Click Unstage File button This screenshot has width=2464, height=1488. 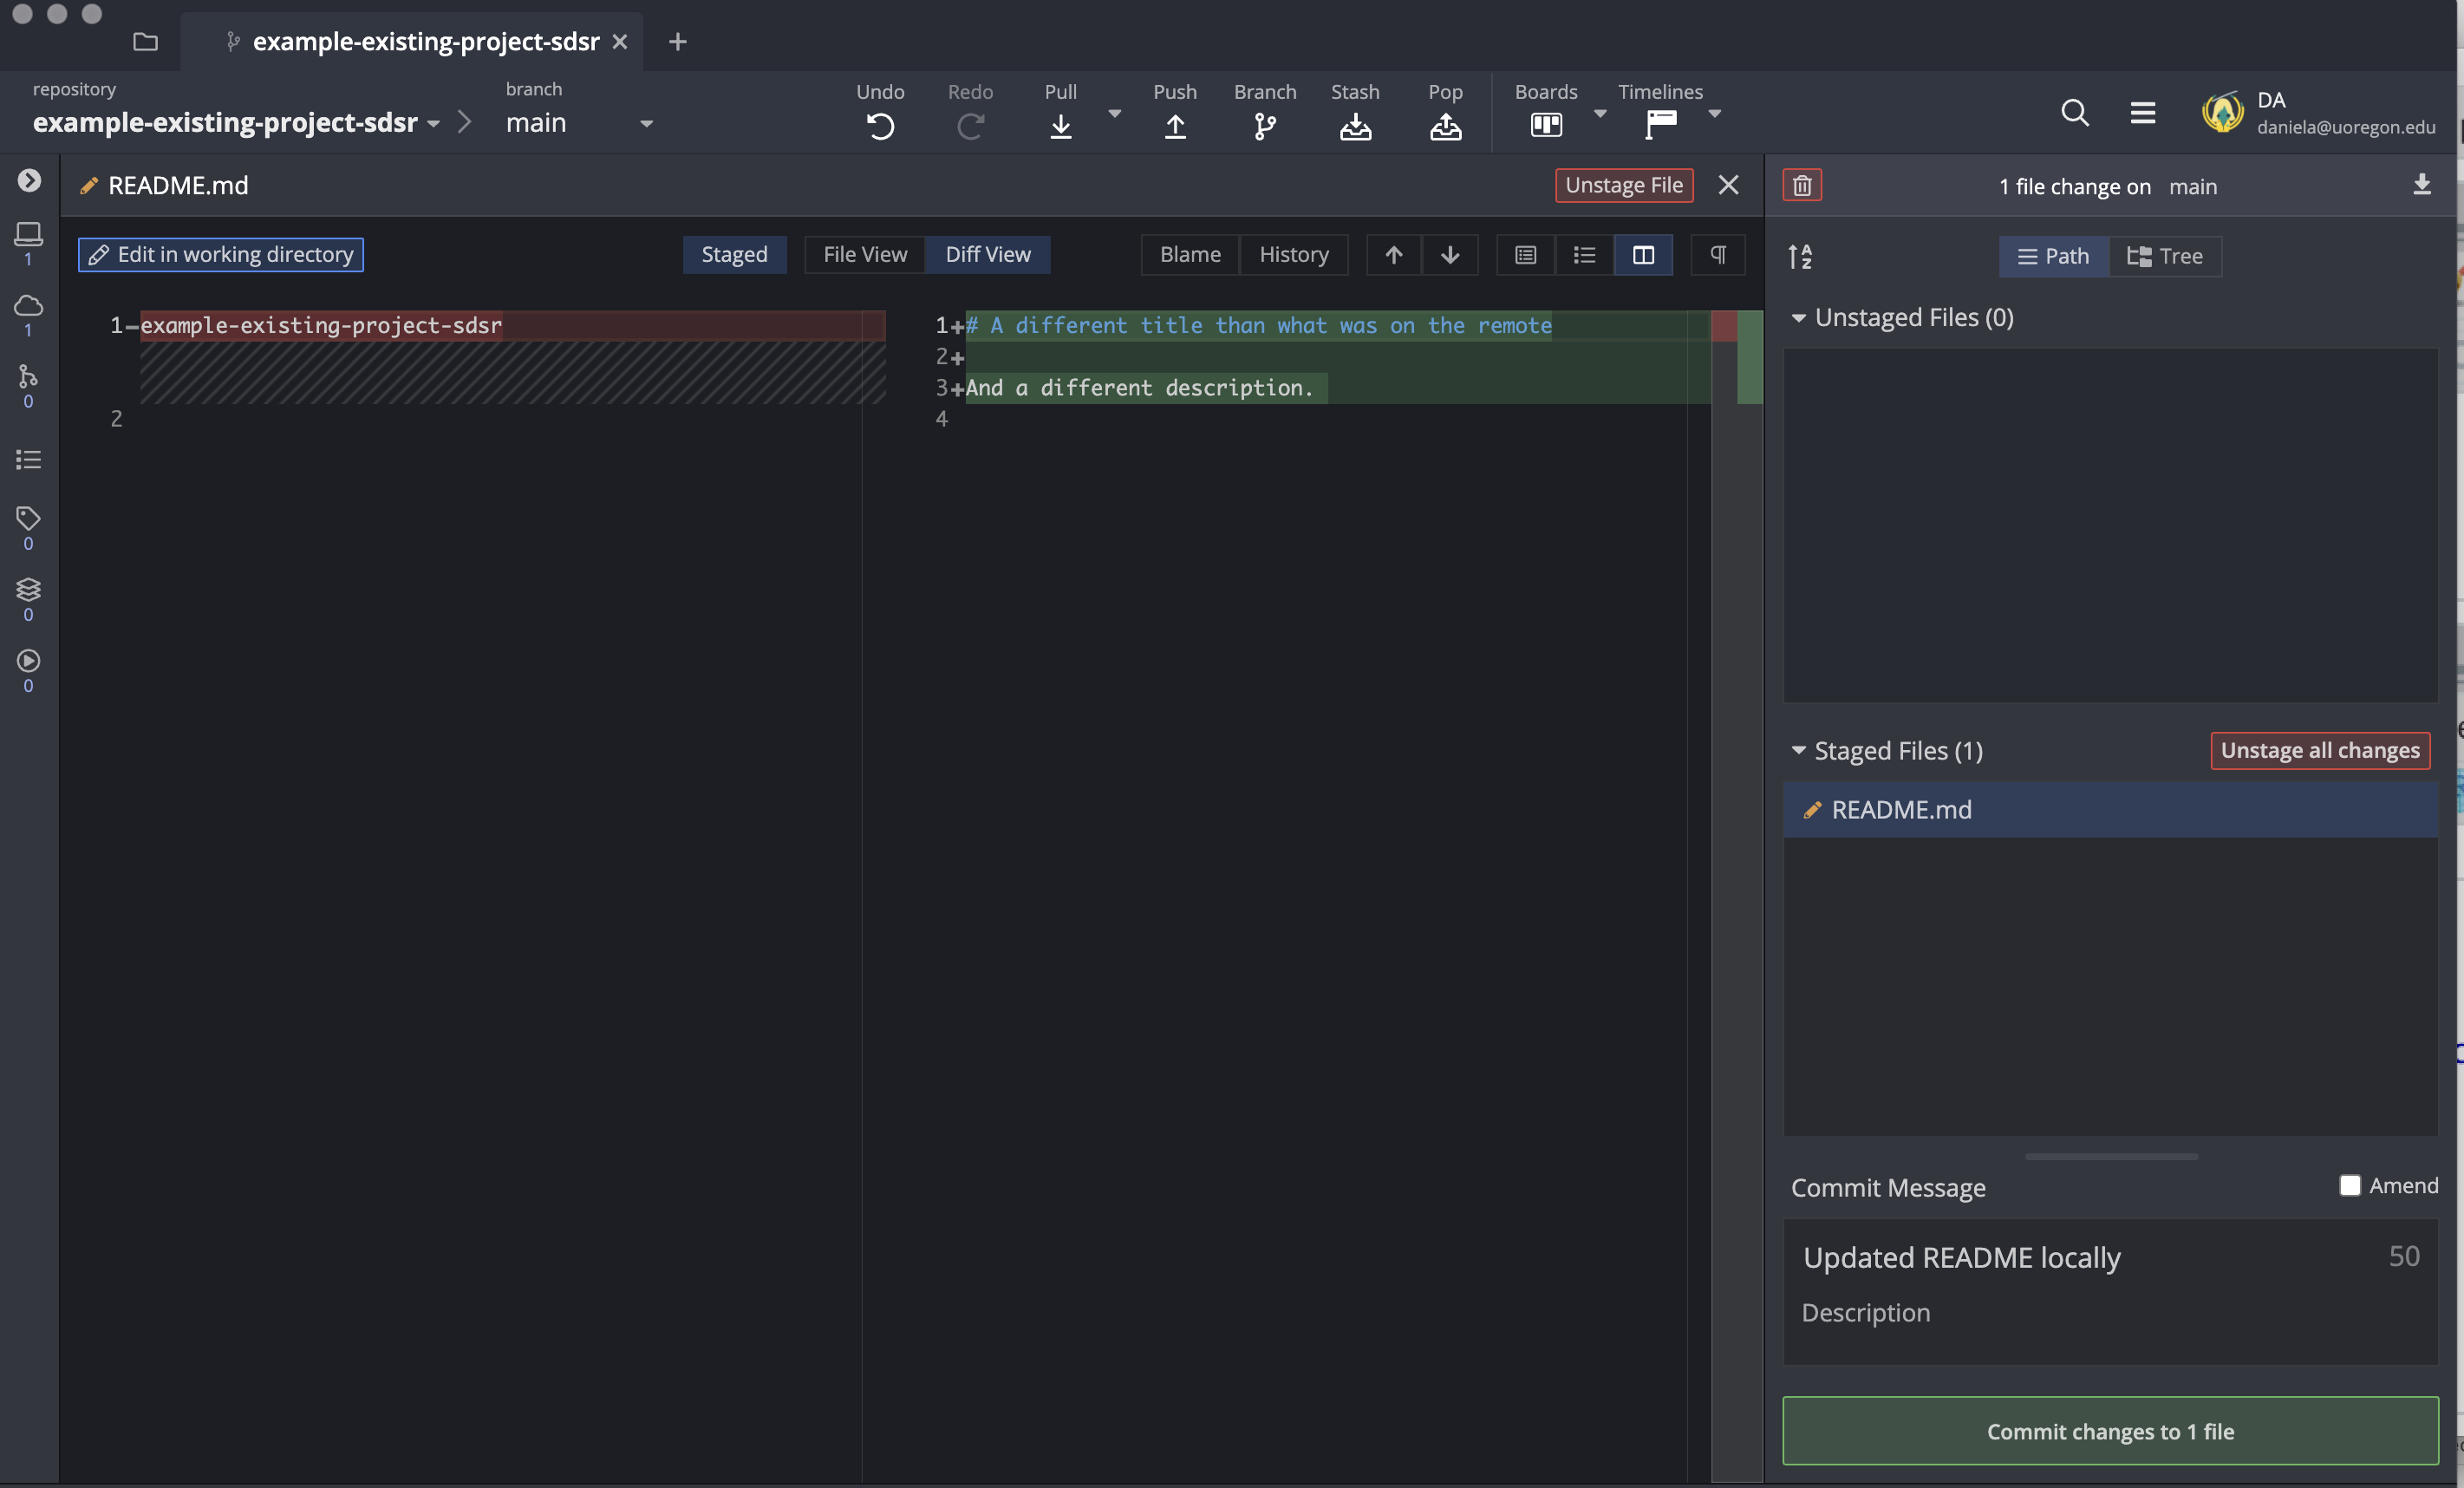(1623, 185)
